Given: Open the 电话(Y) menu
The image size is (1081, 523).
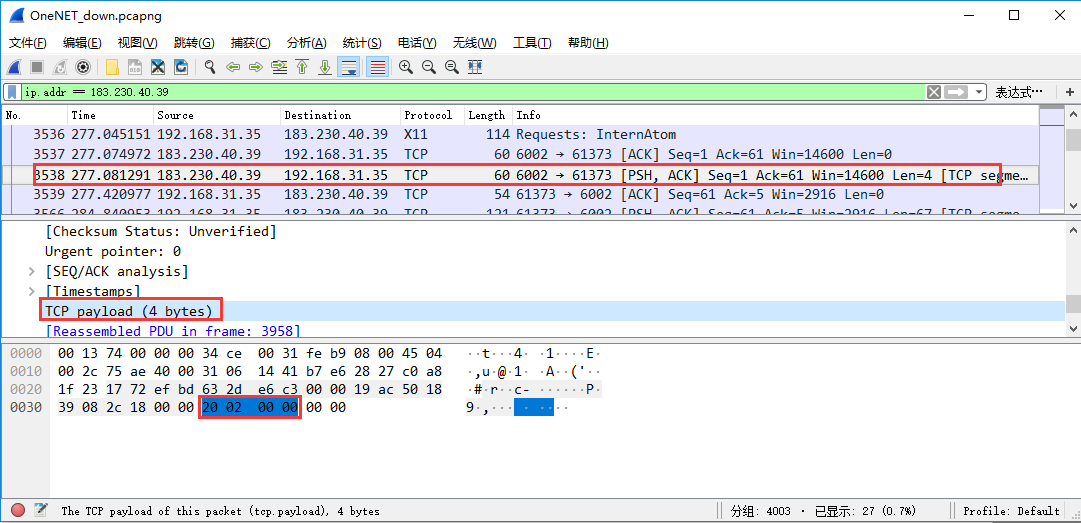Looking at the screenshot, I should (x=417, y=43).
